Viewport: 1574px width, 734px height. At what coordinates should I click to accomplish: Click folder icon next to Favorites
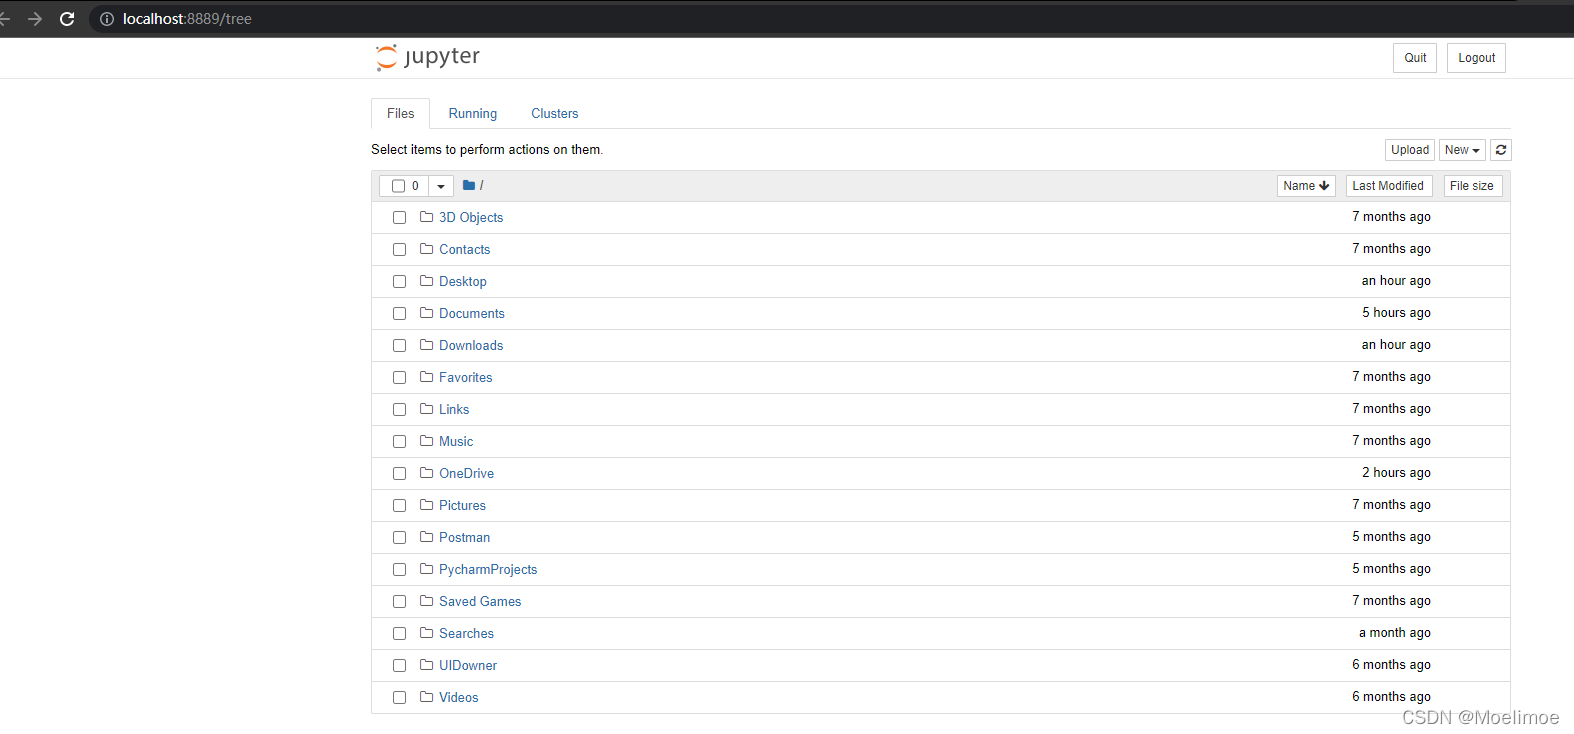(x=426, y=377)
